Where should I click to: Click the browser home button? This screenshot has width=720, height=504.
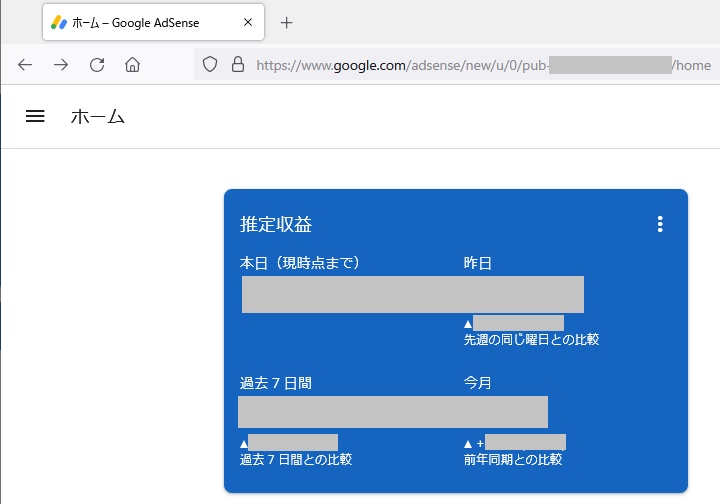(132, 65)
